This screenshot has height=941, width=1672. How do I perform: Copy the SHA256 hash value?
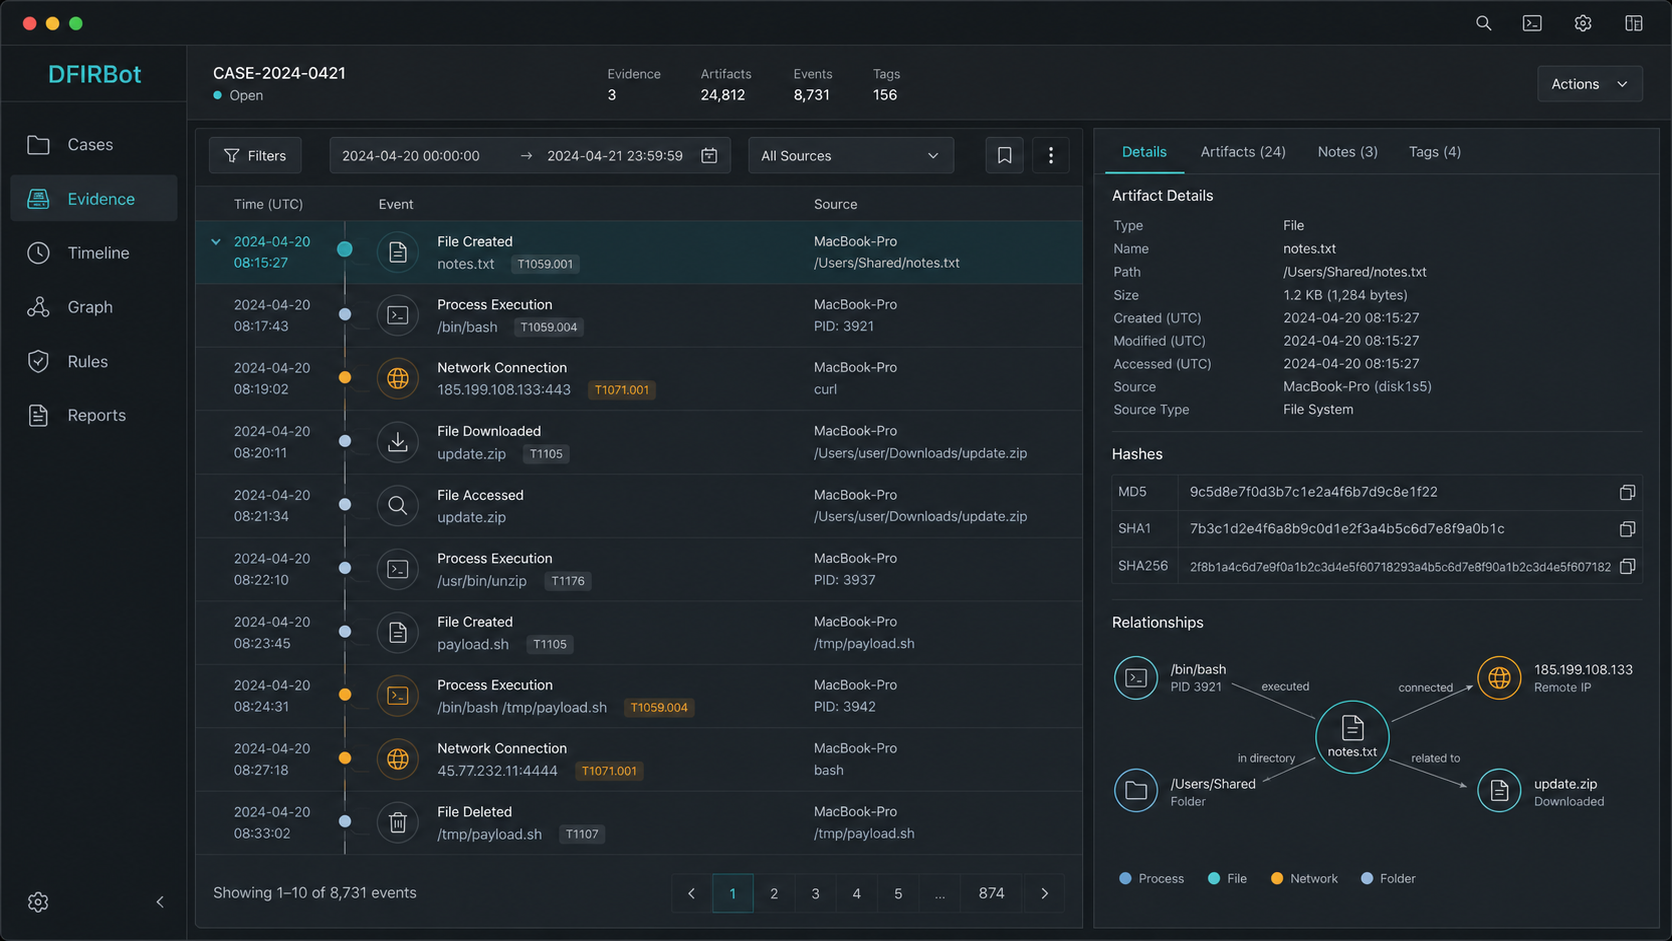(x=1627, y=567)
